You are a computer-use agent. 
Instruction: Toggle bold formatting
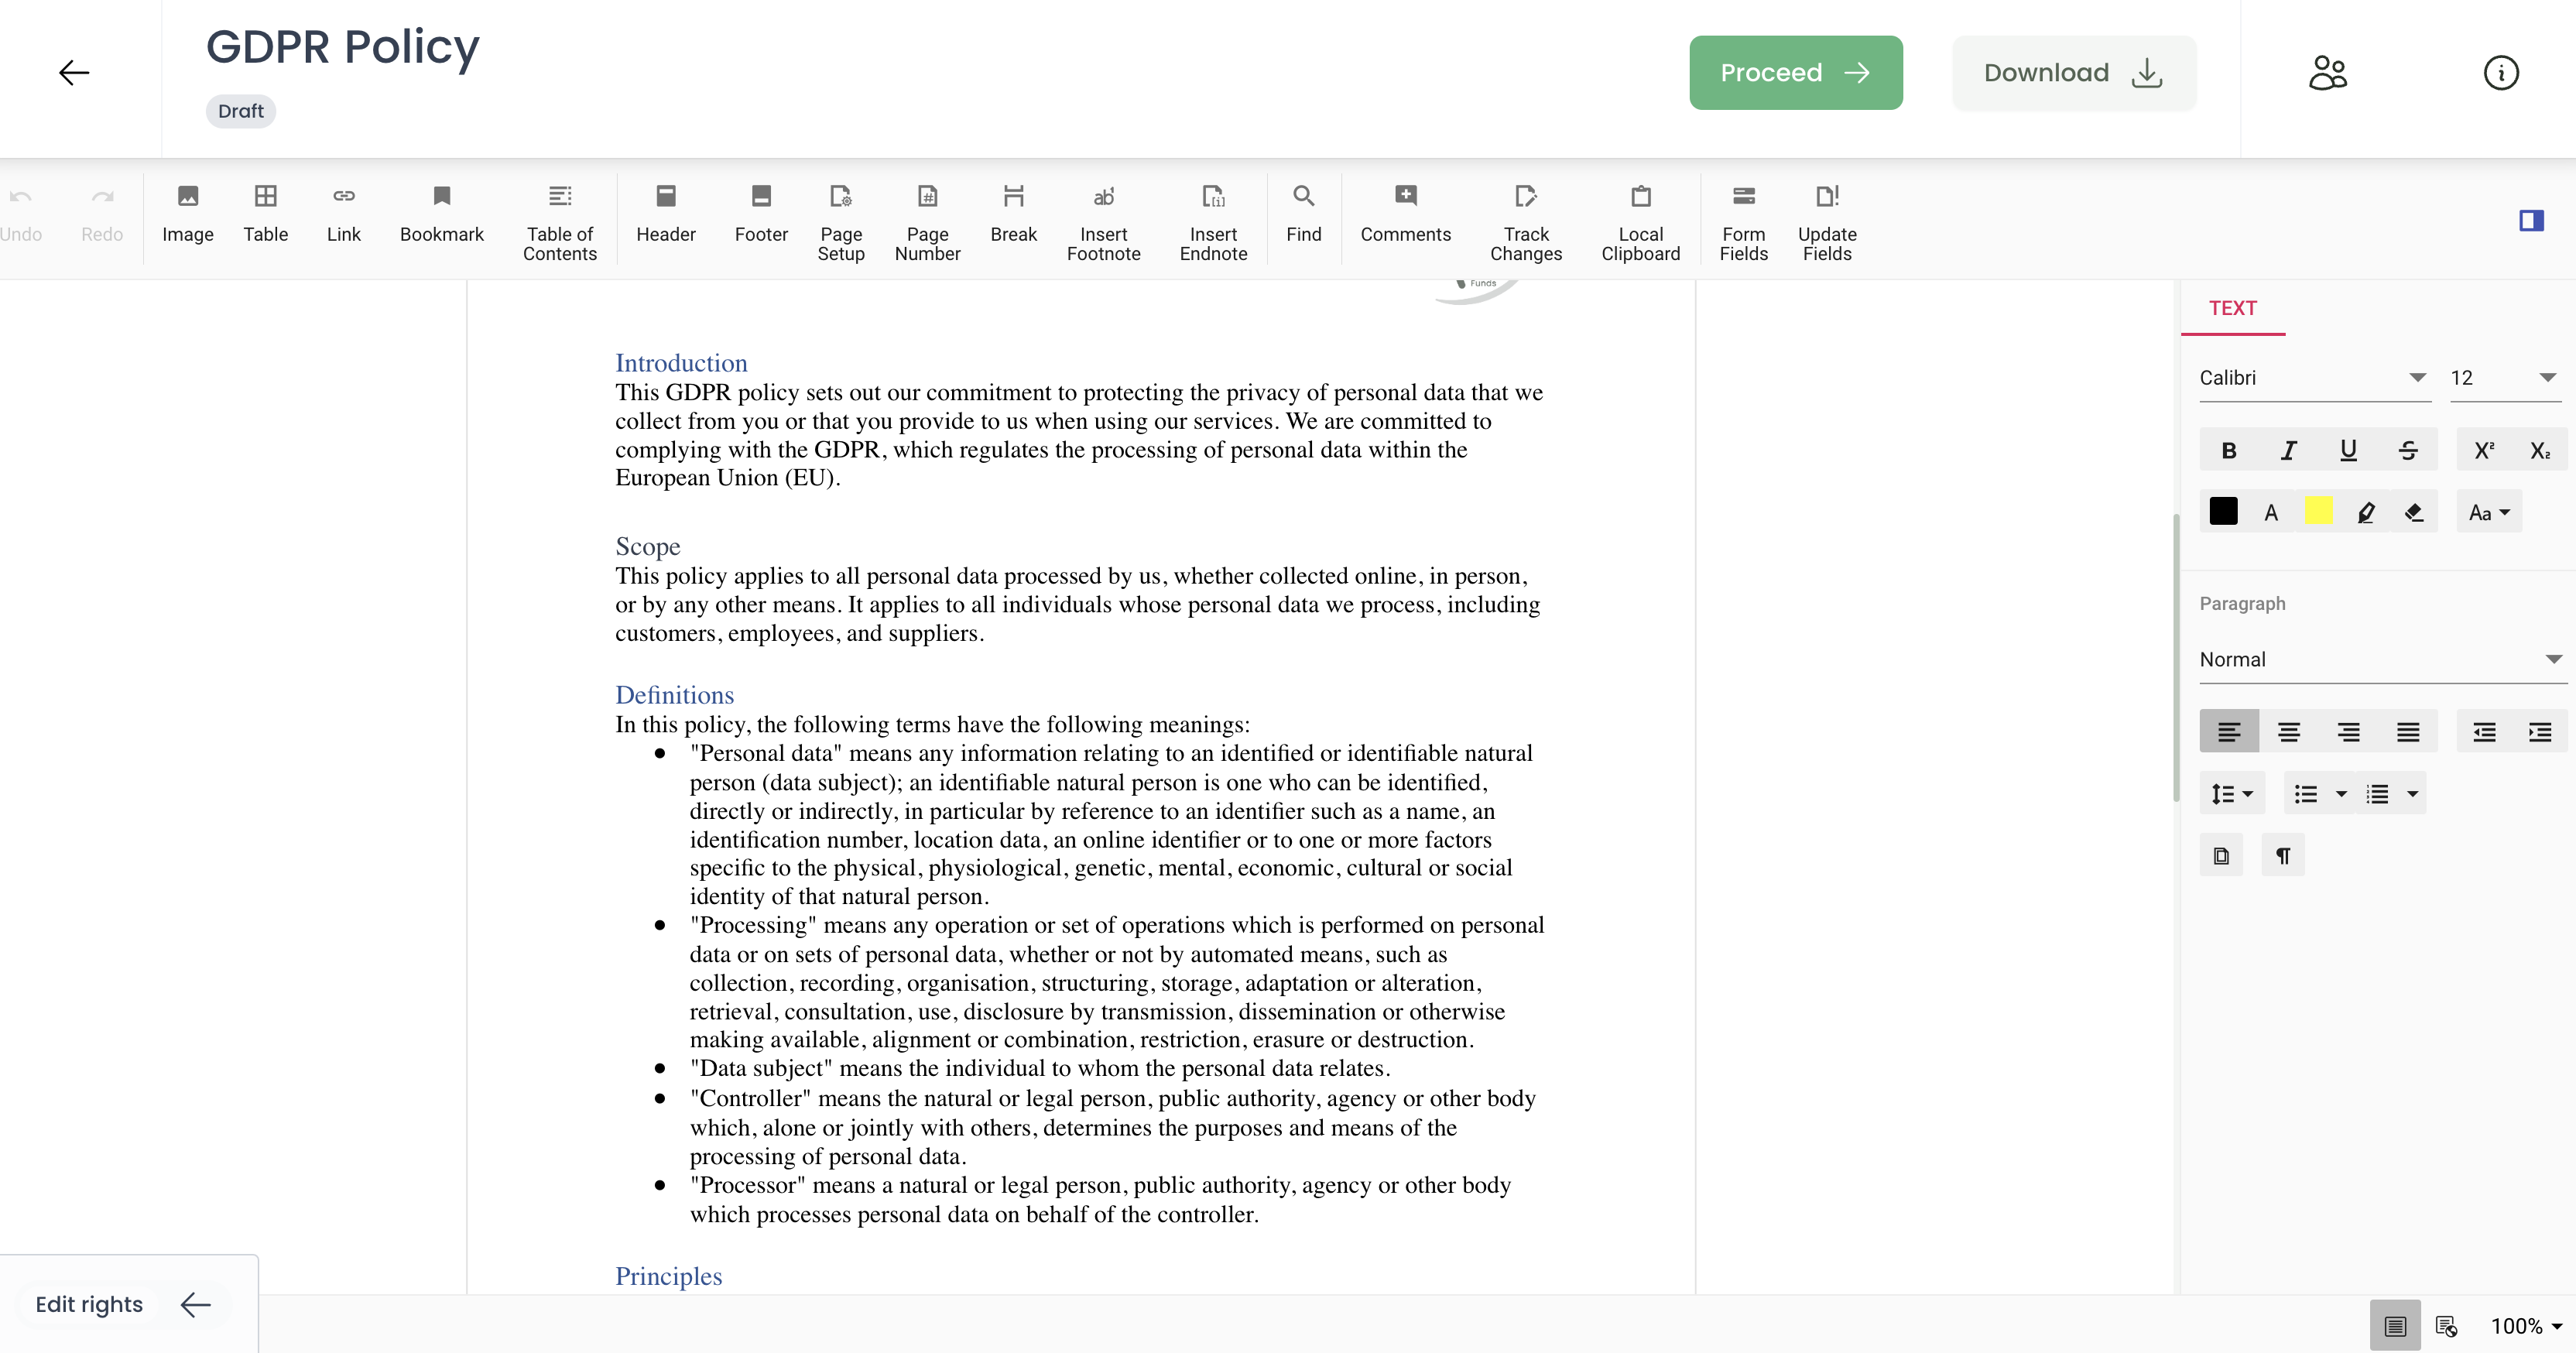[2228, 450]
